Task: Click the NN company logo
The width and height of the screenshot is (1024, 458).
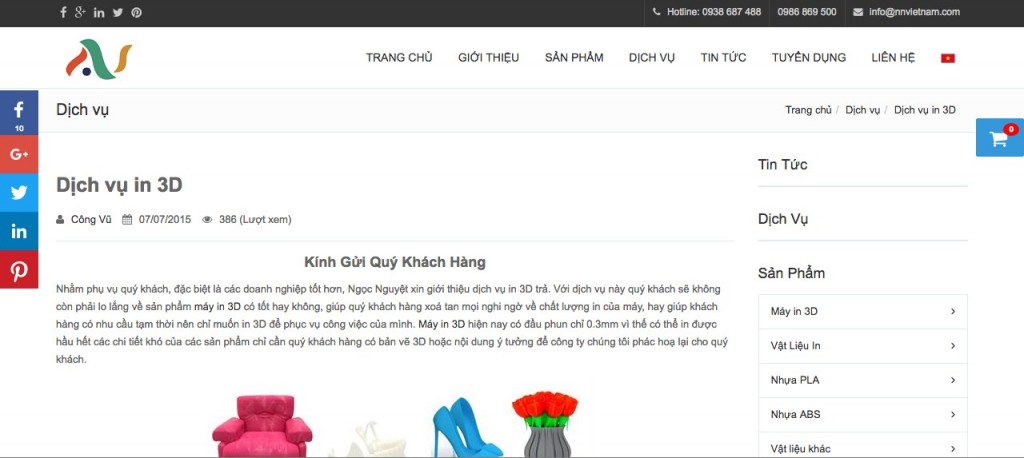Action: coord(98,58)
